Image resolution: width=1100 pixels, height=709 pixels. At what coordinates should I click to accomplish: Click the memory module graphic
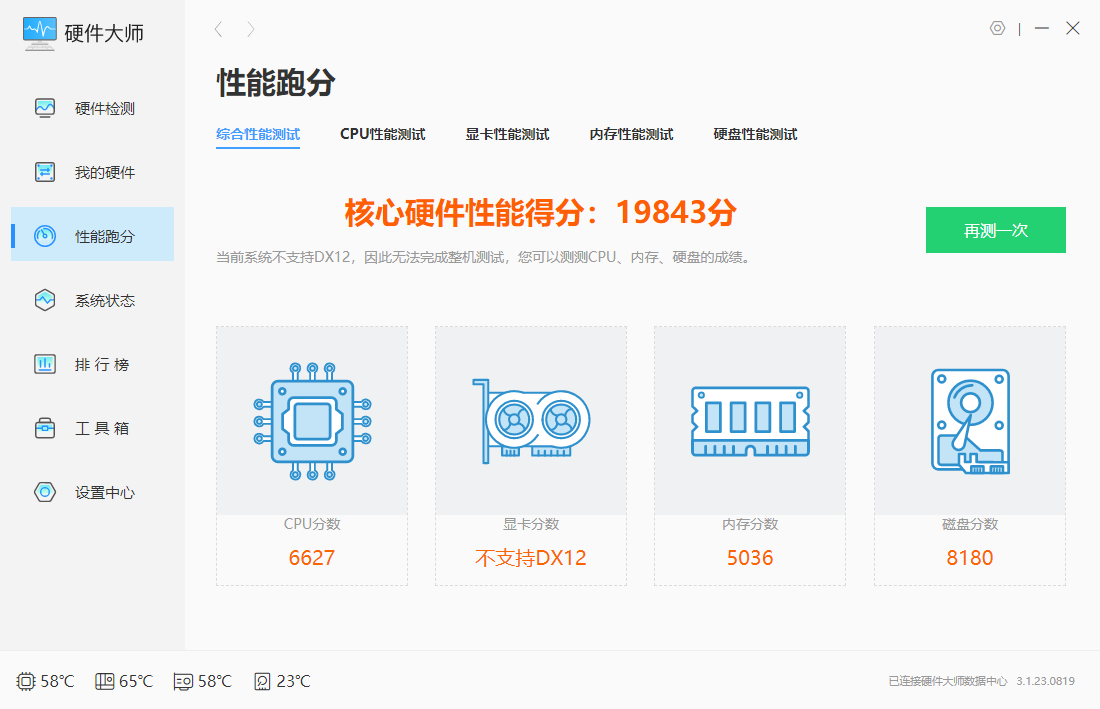pos(750,421)
